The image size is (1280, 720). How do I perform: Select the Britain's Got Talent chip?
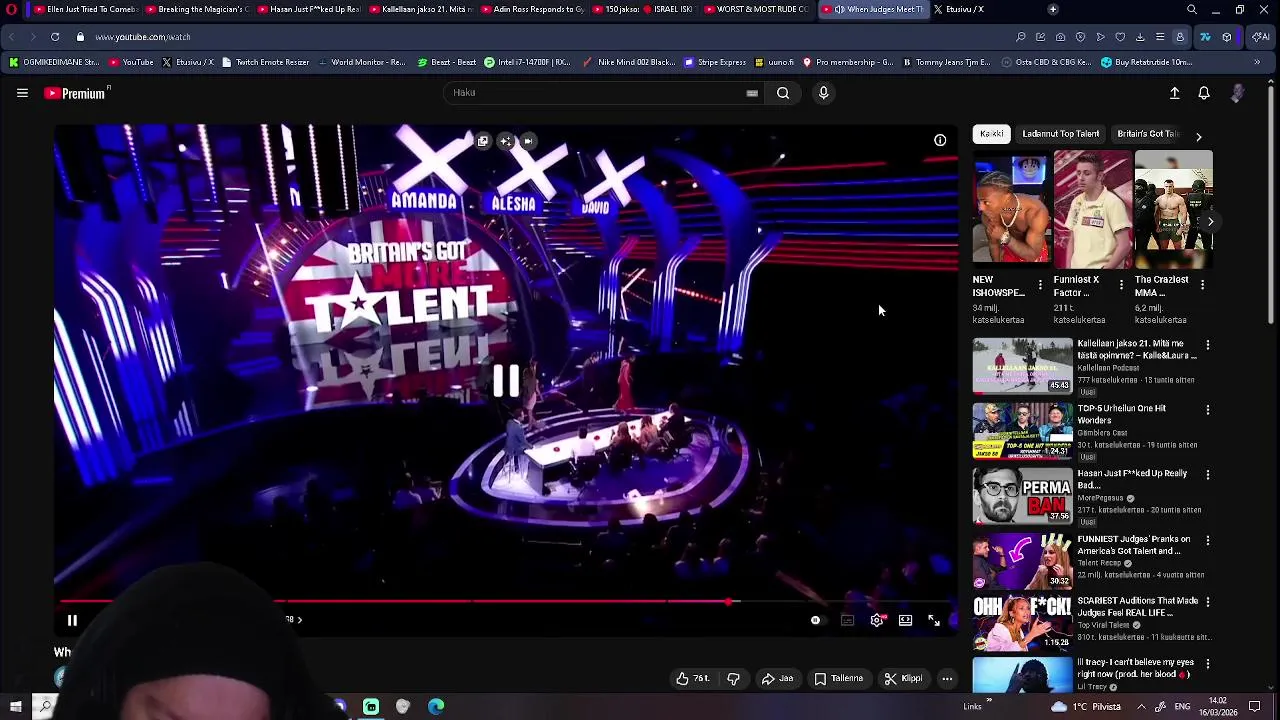(x=1148, y=134)
